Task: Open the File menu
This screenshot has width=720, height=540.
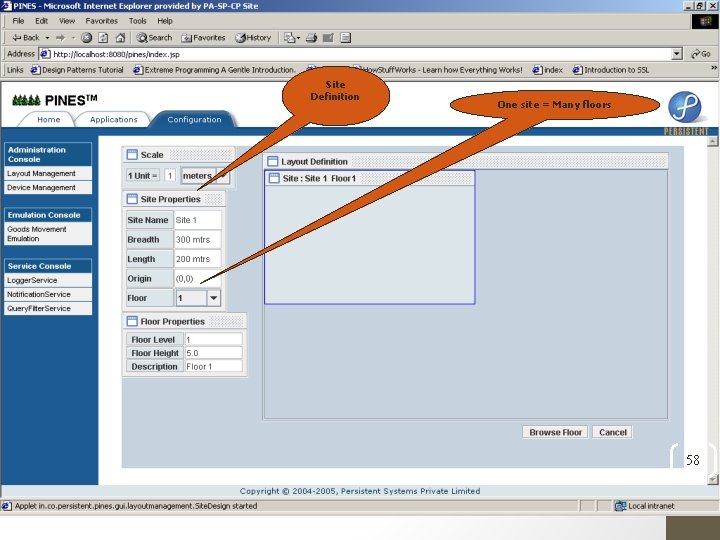Action: tap(18, 21)
